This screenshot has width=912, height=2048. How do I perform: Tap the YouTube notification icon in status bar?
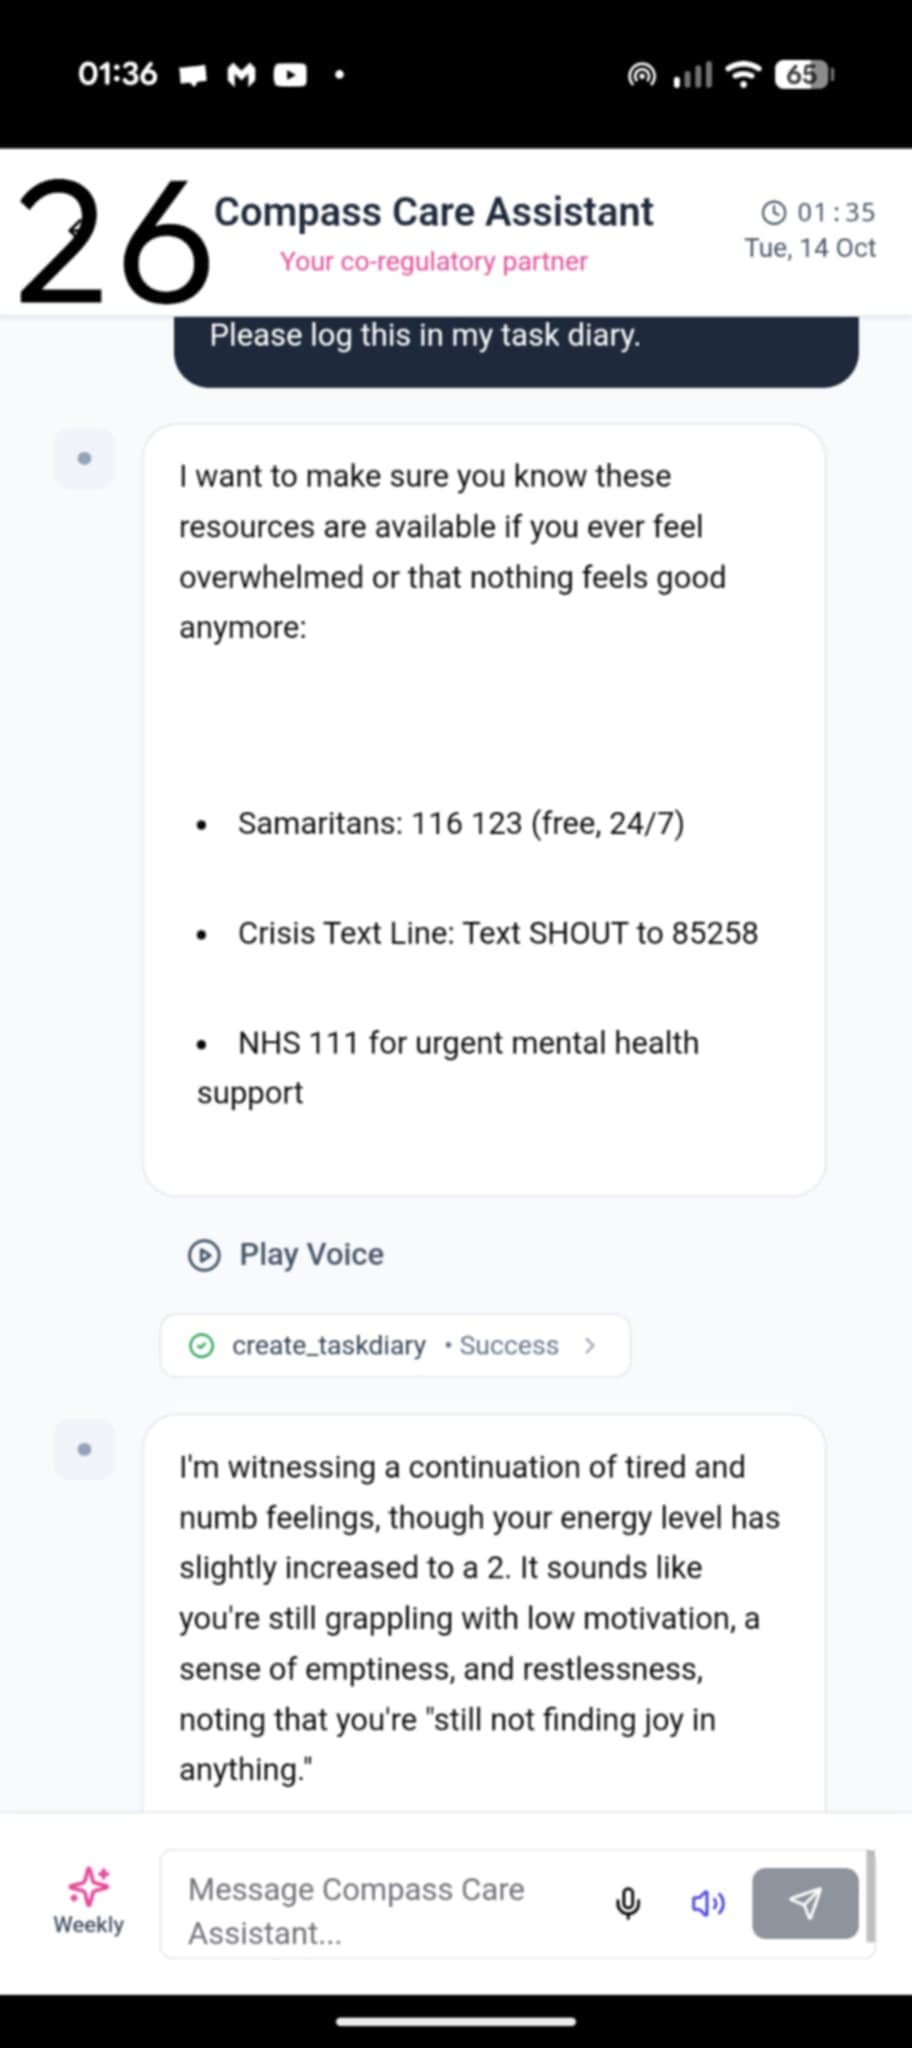click(x=290, y=74)
